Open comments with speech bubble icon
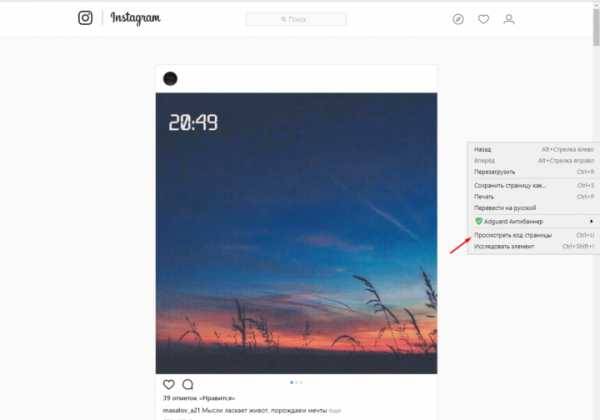The image size is (600, 420). (x=188, y=384)
